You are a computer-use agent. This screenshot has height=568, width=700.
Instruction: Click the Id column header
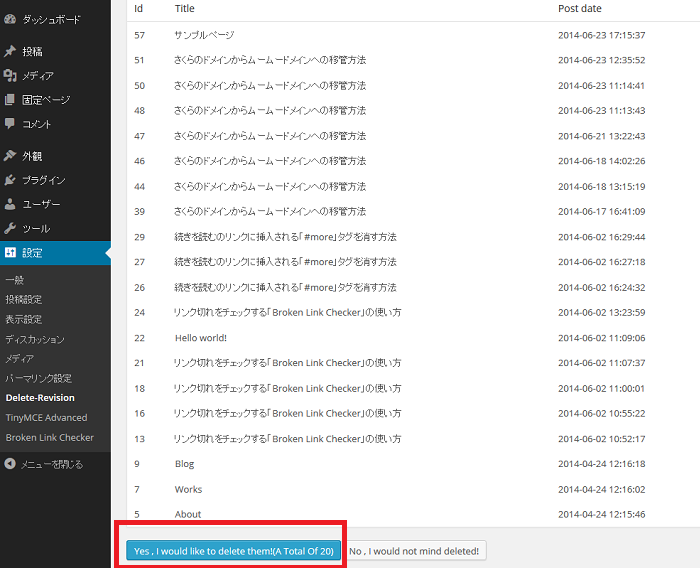coord(138,8)
